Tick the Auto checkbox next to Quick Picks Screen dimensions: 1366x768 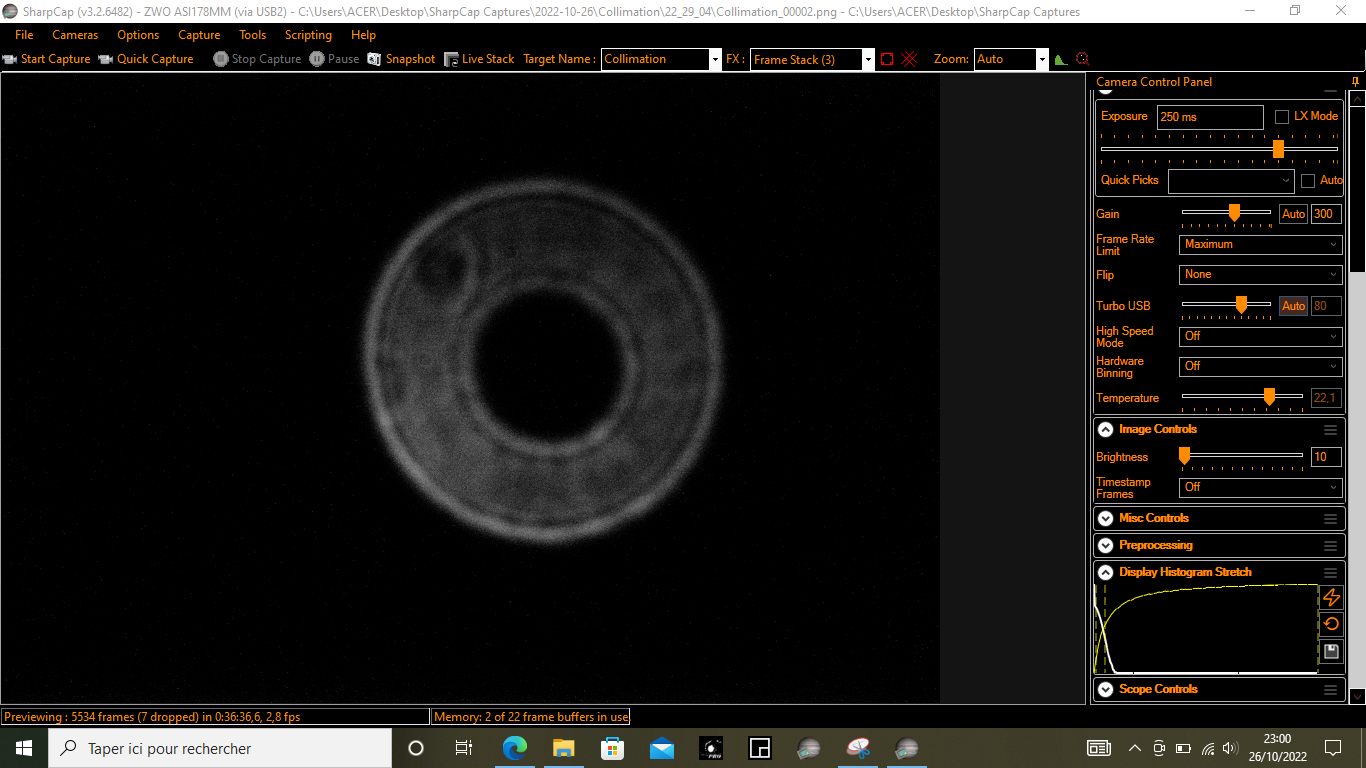1308,181
